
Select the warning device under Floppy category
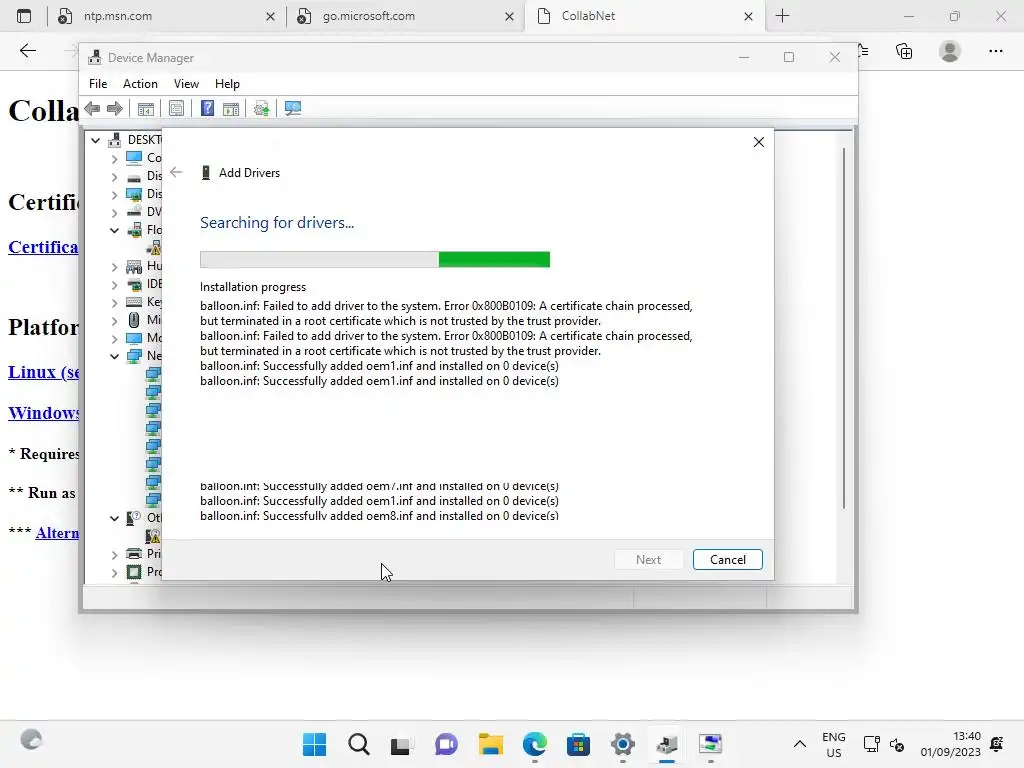[153, 248]
